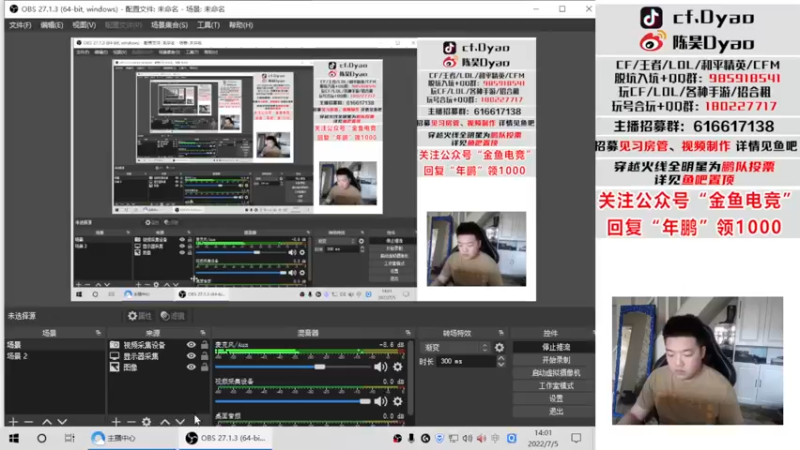Pop out the 场景 dock panel

[x=98, y=333]
